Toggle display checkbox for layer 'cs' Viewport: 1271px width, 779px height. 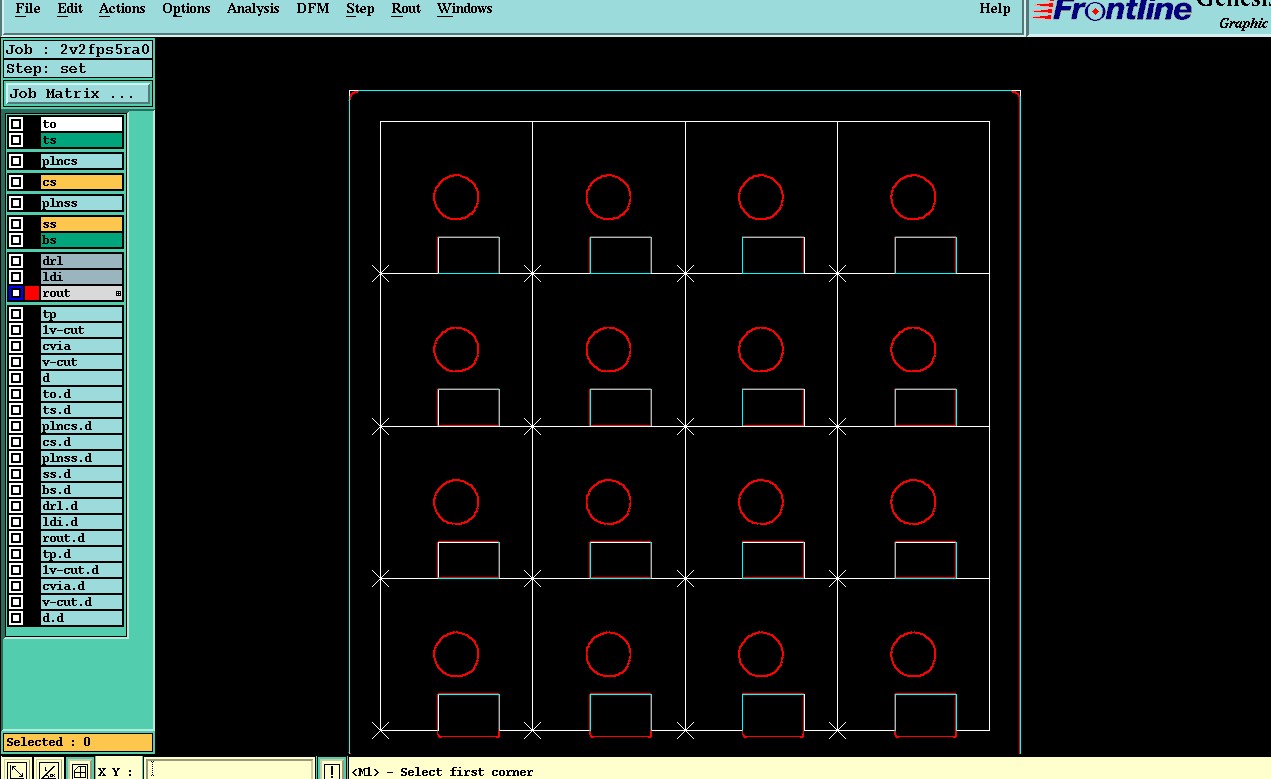point(16,183)
